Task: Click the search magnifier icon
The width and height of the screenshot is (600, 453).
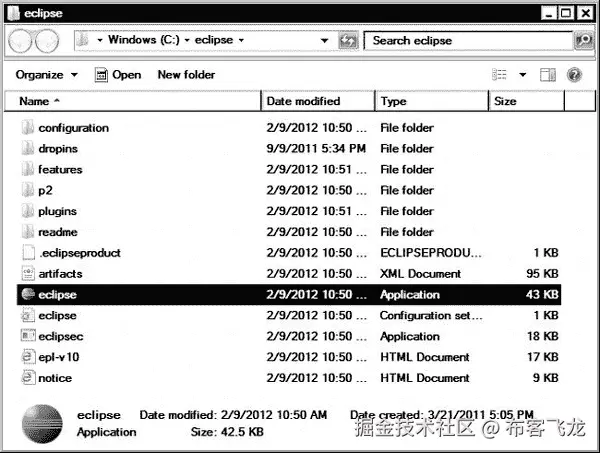Action: [x=584, y=40]
